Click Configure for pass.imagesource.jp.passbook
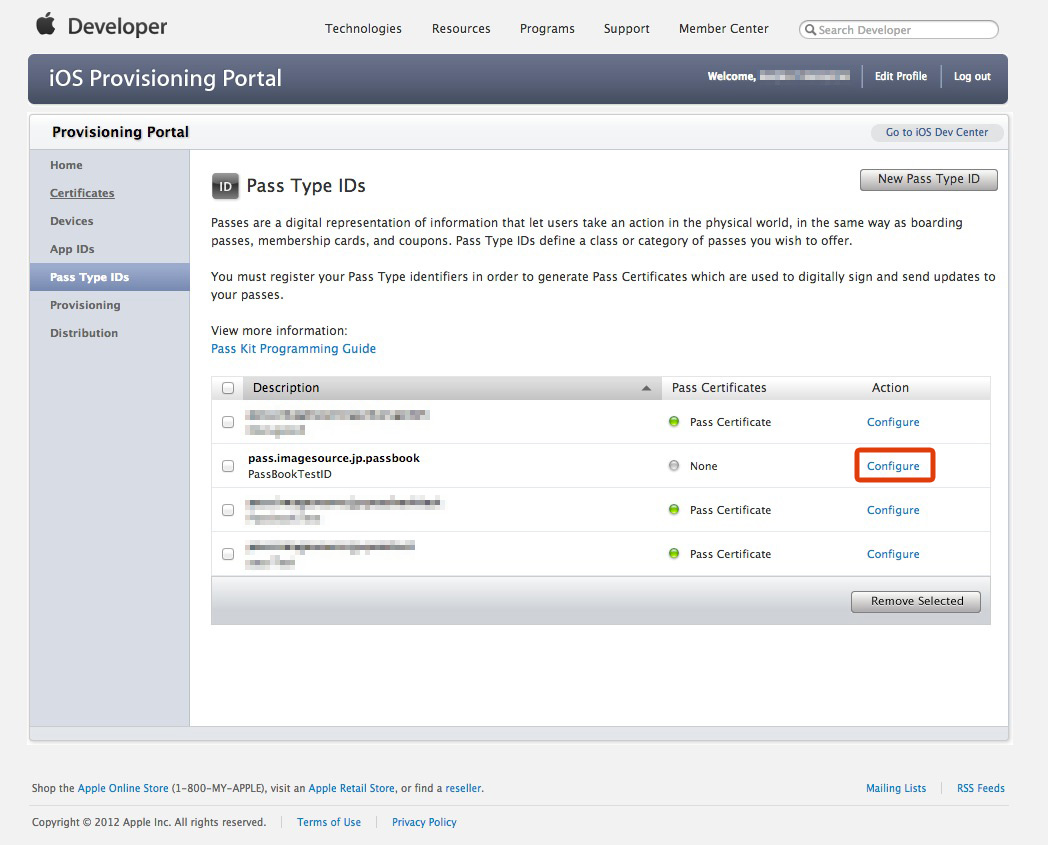 (x=893, y=466)
